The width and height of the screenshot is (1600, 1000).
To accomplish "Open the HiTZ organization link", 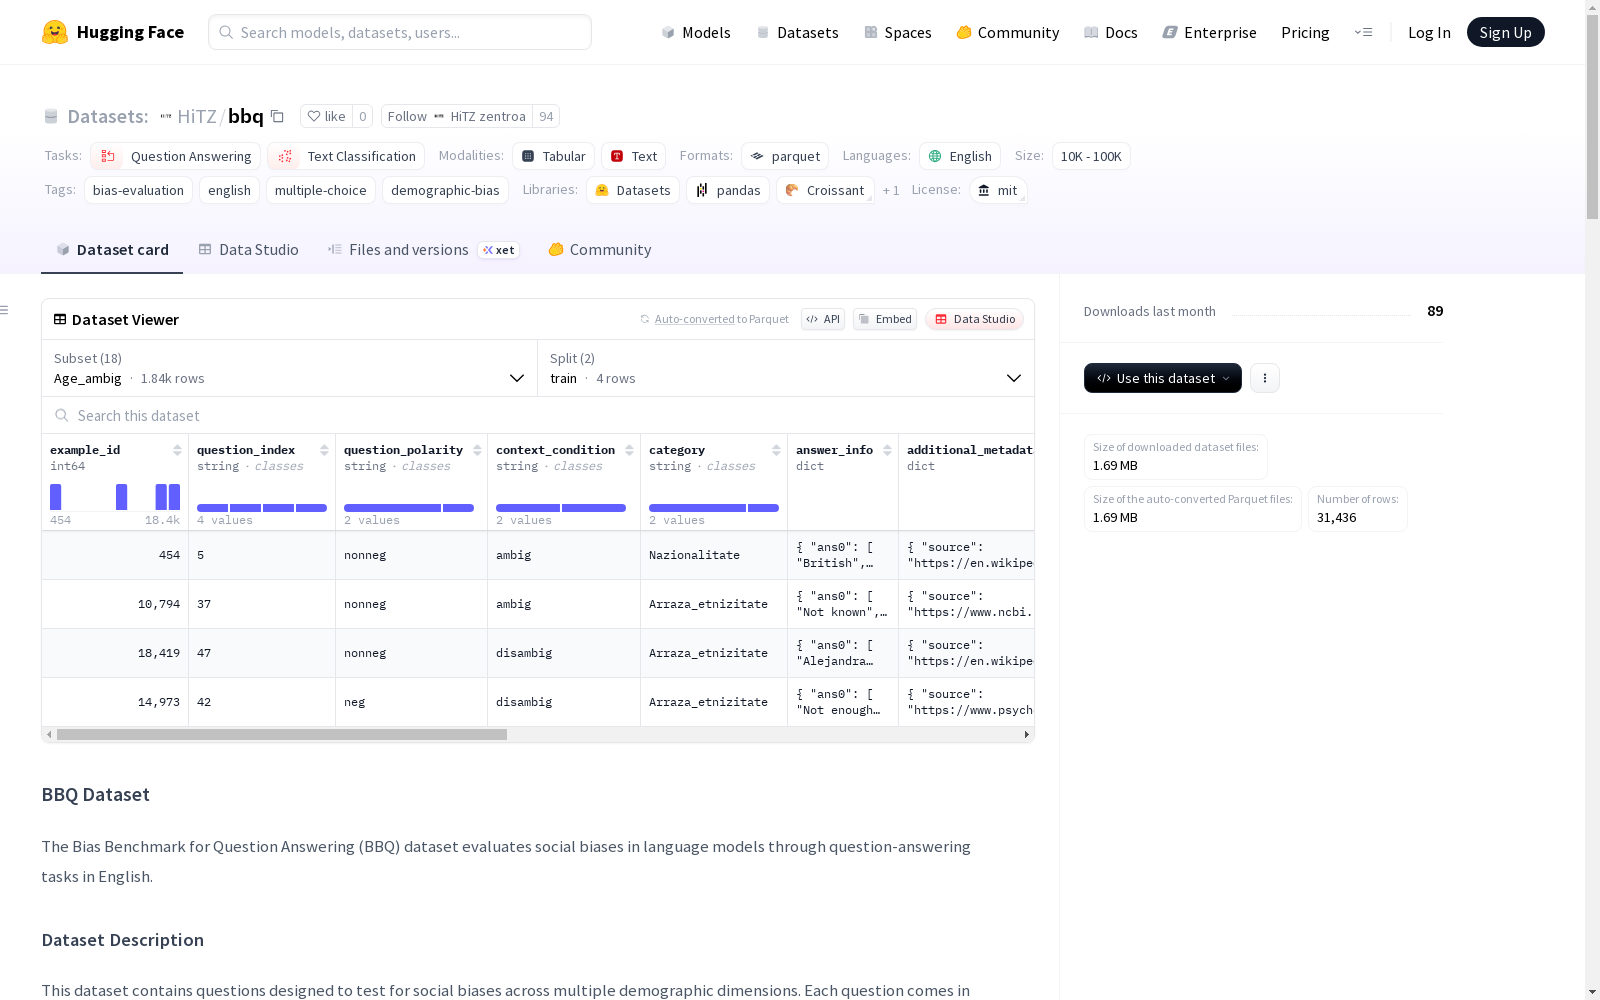I will point(196,116).
